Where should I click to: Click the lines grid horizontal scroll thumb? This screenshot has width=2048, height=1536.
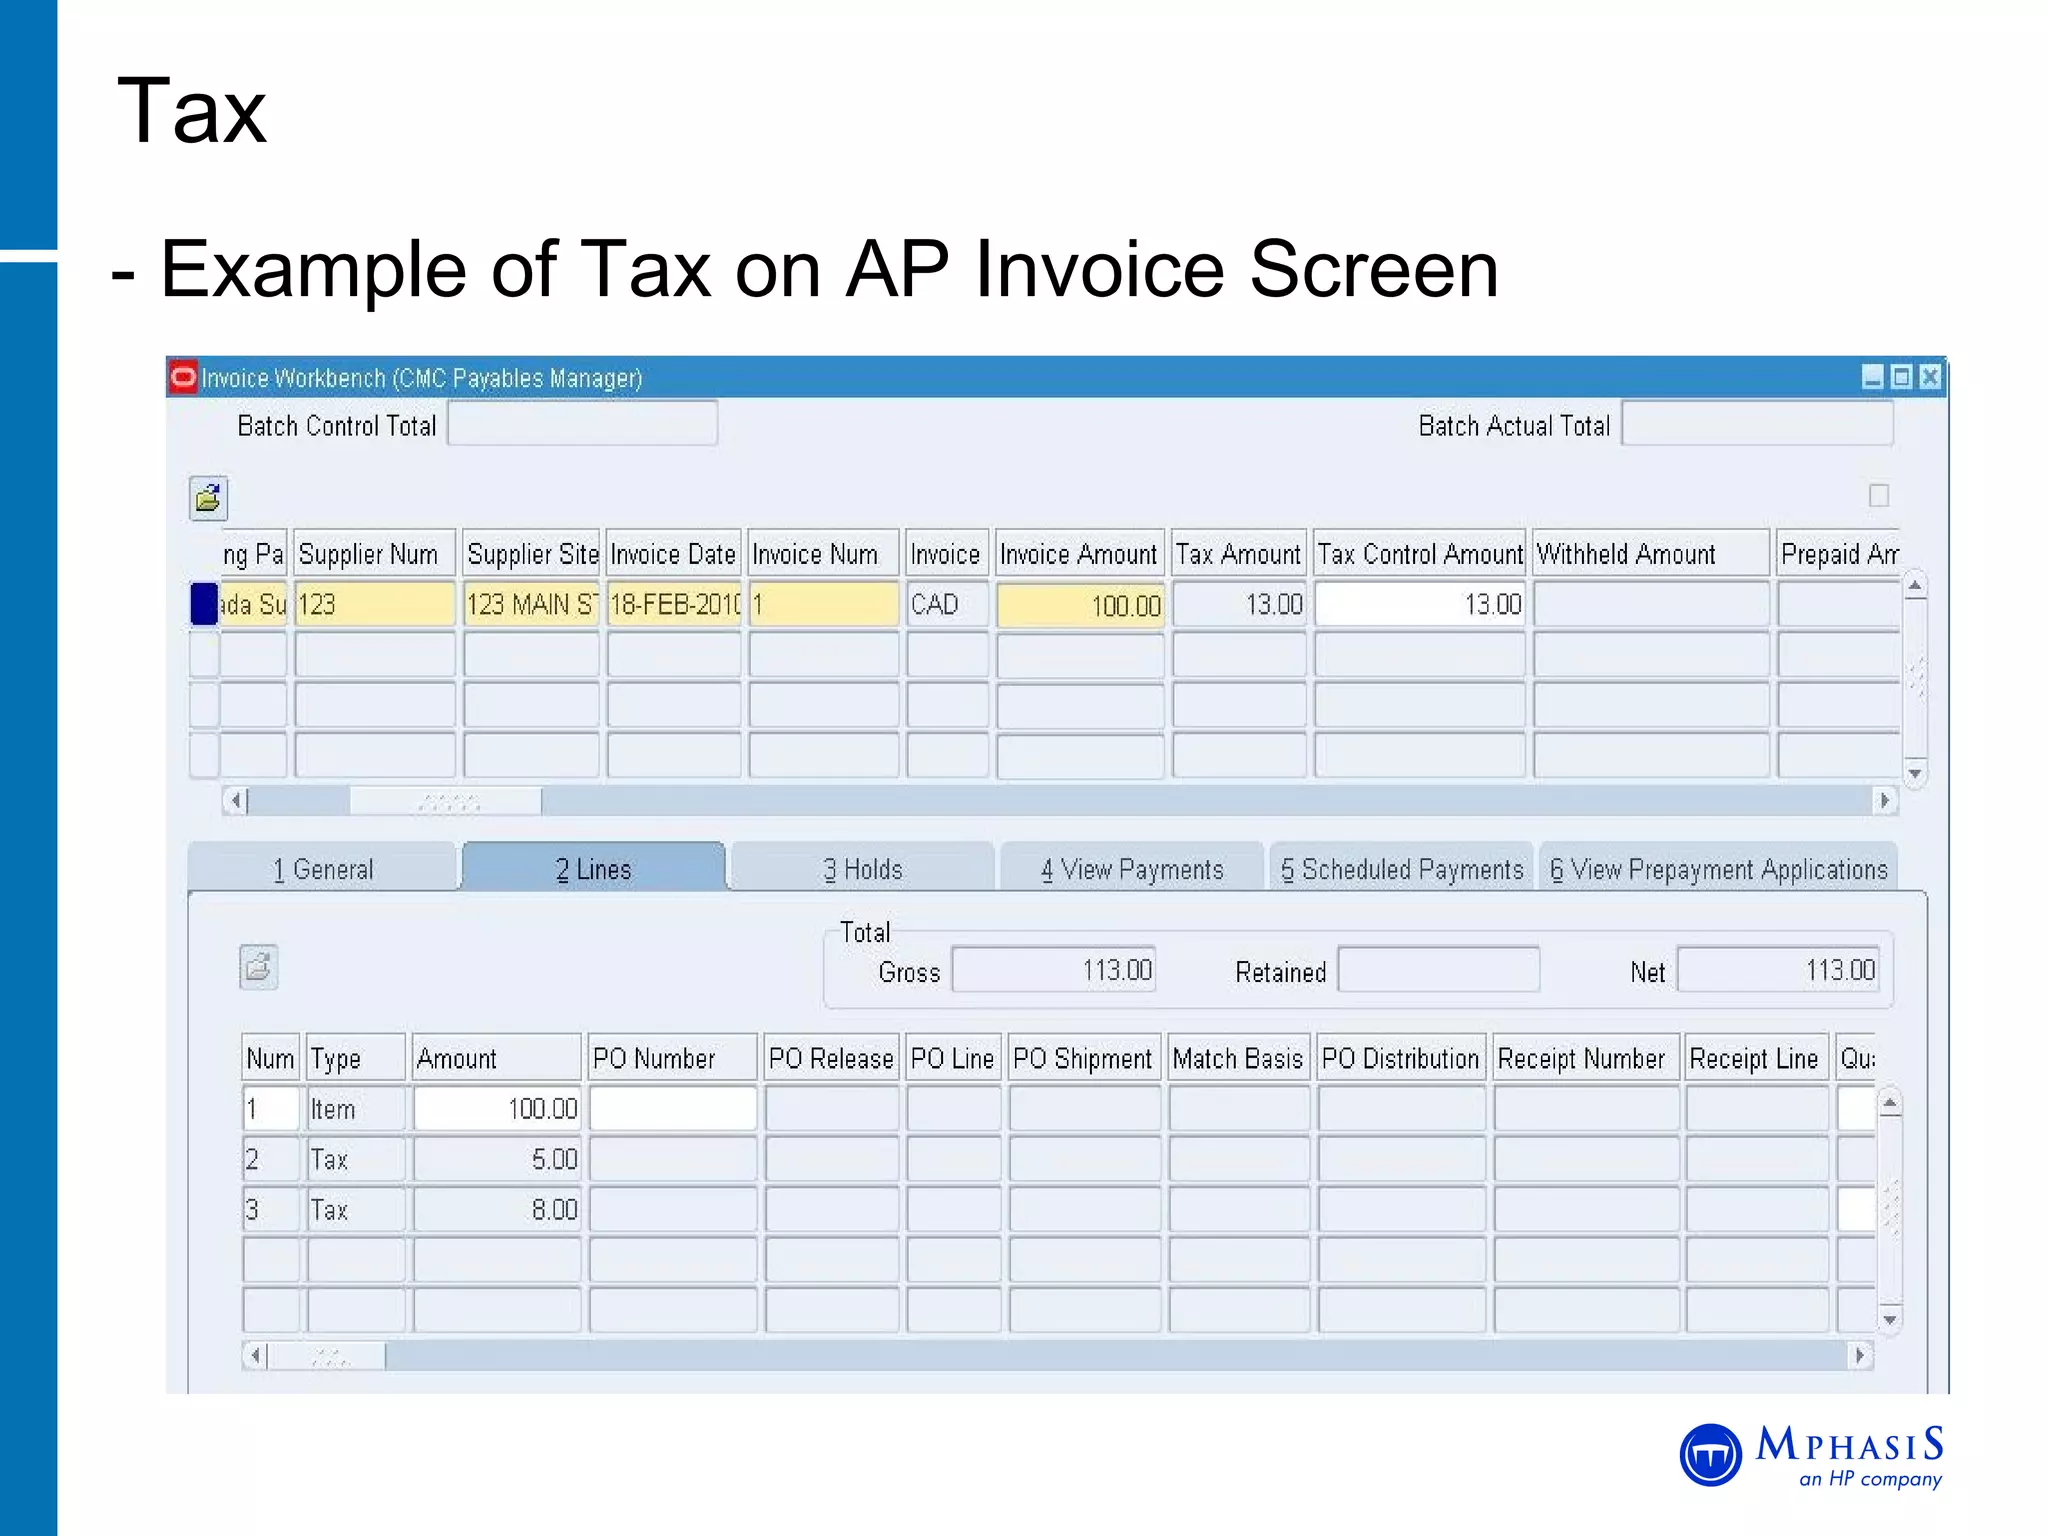328,1357
